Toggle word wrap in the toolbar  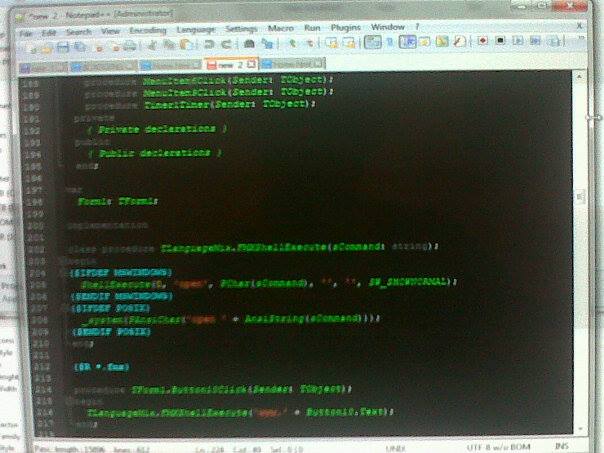click(x=373, y=42)
